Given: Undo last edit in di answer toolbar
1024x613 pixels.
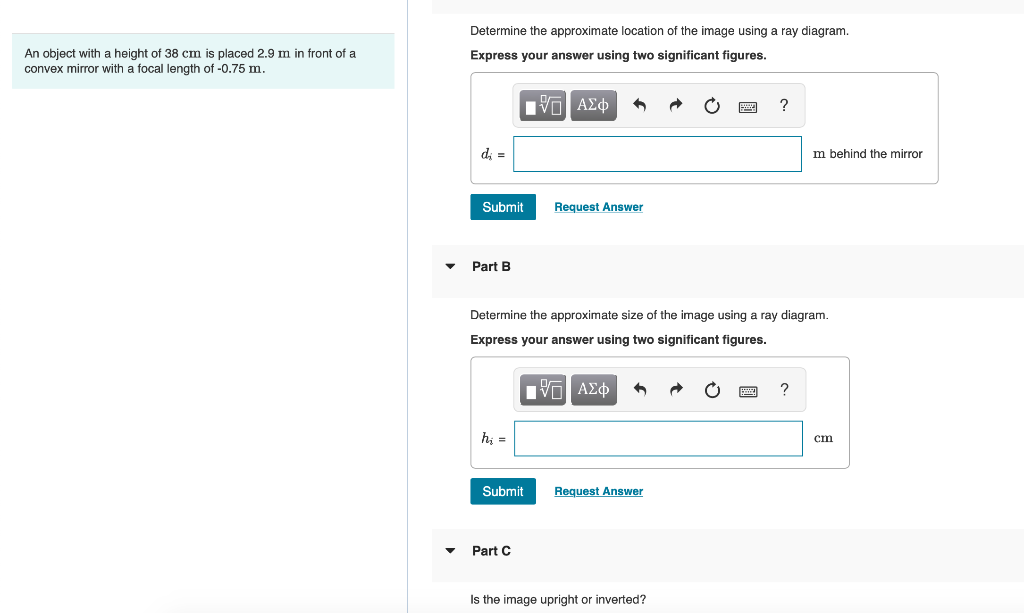Looking at the screenshot, I should (639, 105).
